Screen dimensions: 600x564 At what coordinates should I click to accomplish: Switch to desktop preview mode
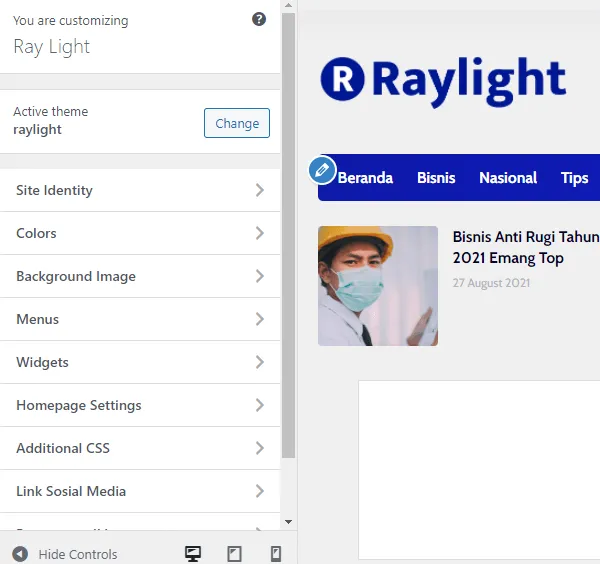tap(193, 554)
